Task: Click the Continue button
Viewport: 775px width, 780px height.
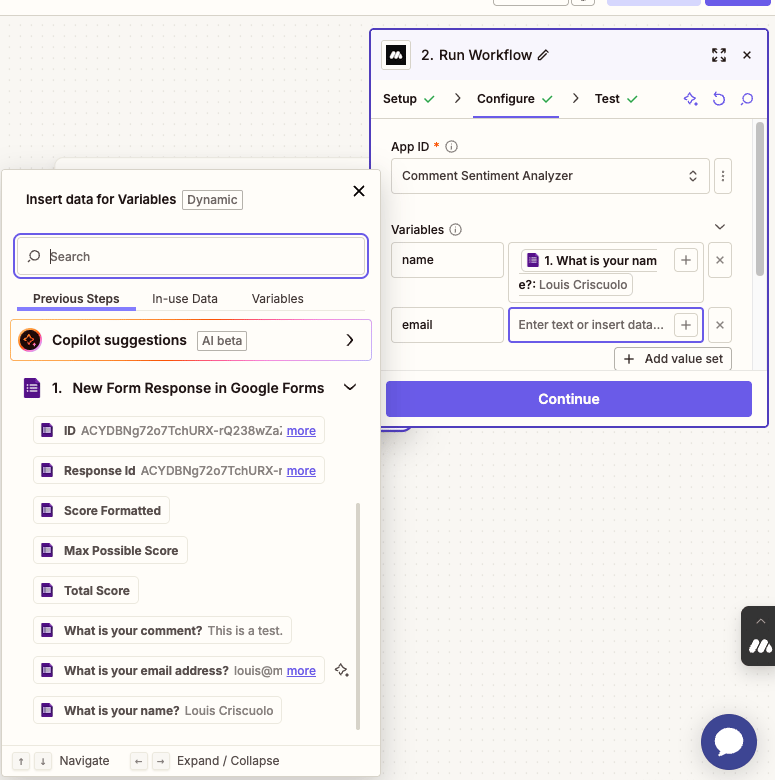Action: pyautogui.click(x=569, y=399)
